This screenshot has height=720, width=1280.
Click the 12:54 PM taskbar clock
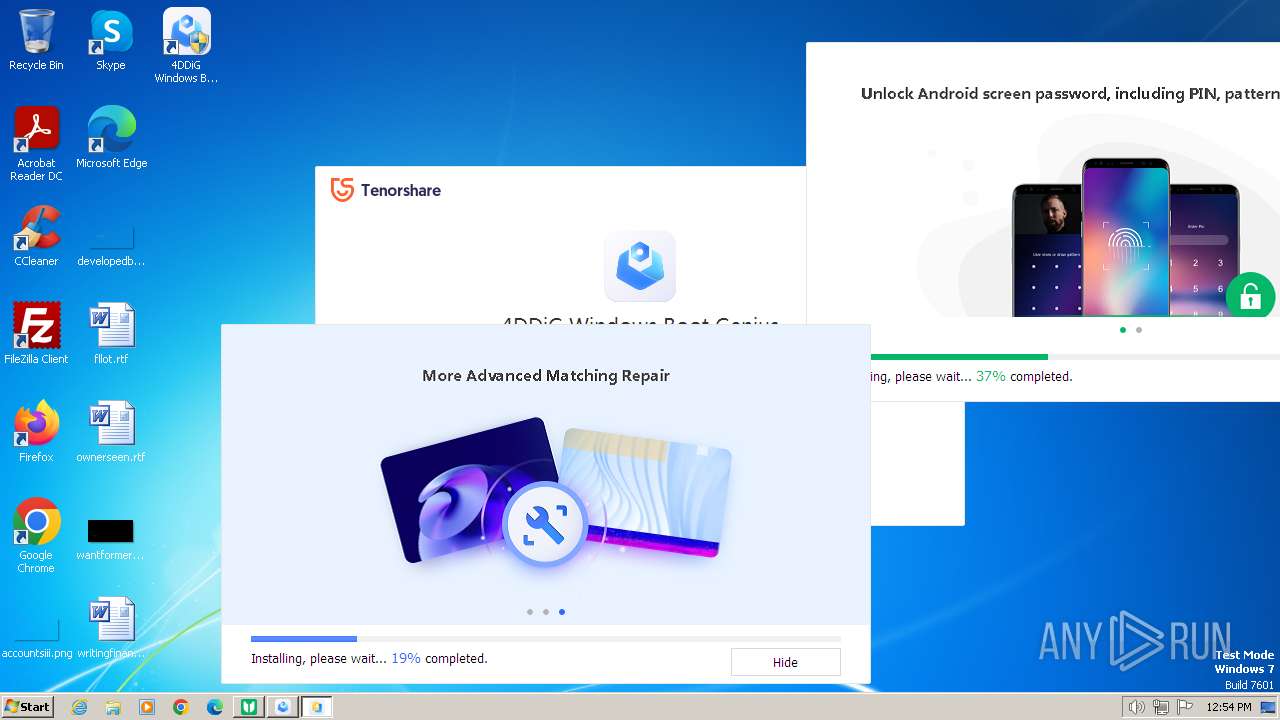[1229, 707]
